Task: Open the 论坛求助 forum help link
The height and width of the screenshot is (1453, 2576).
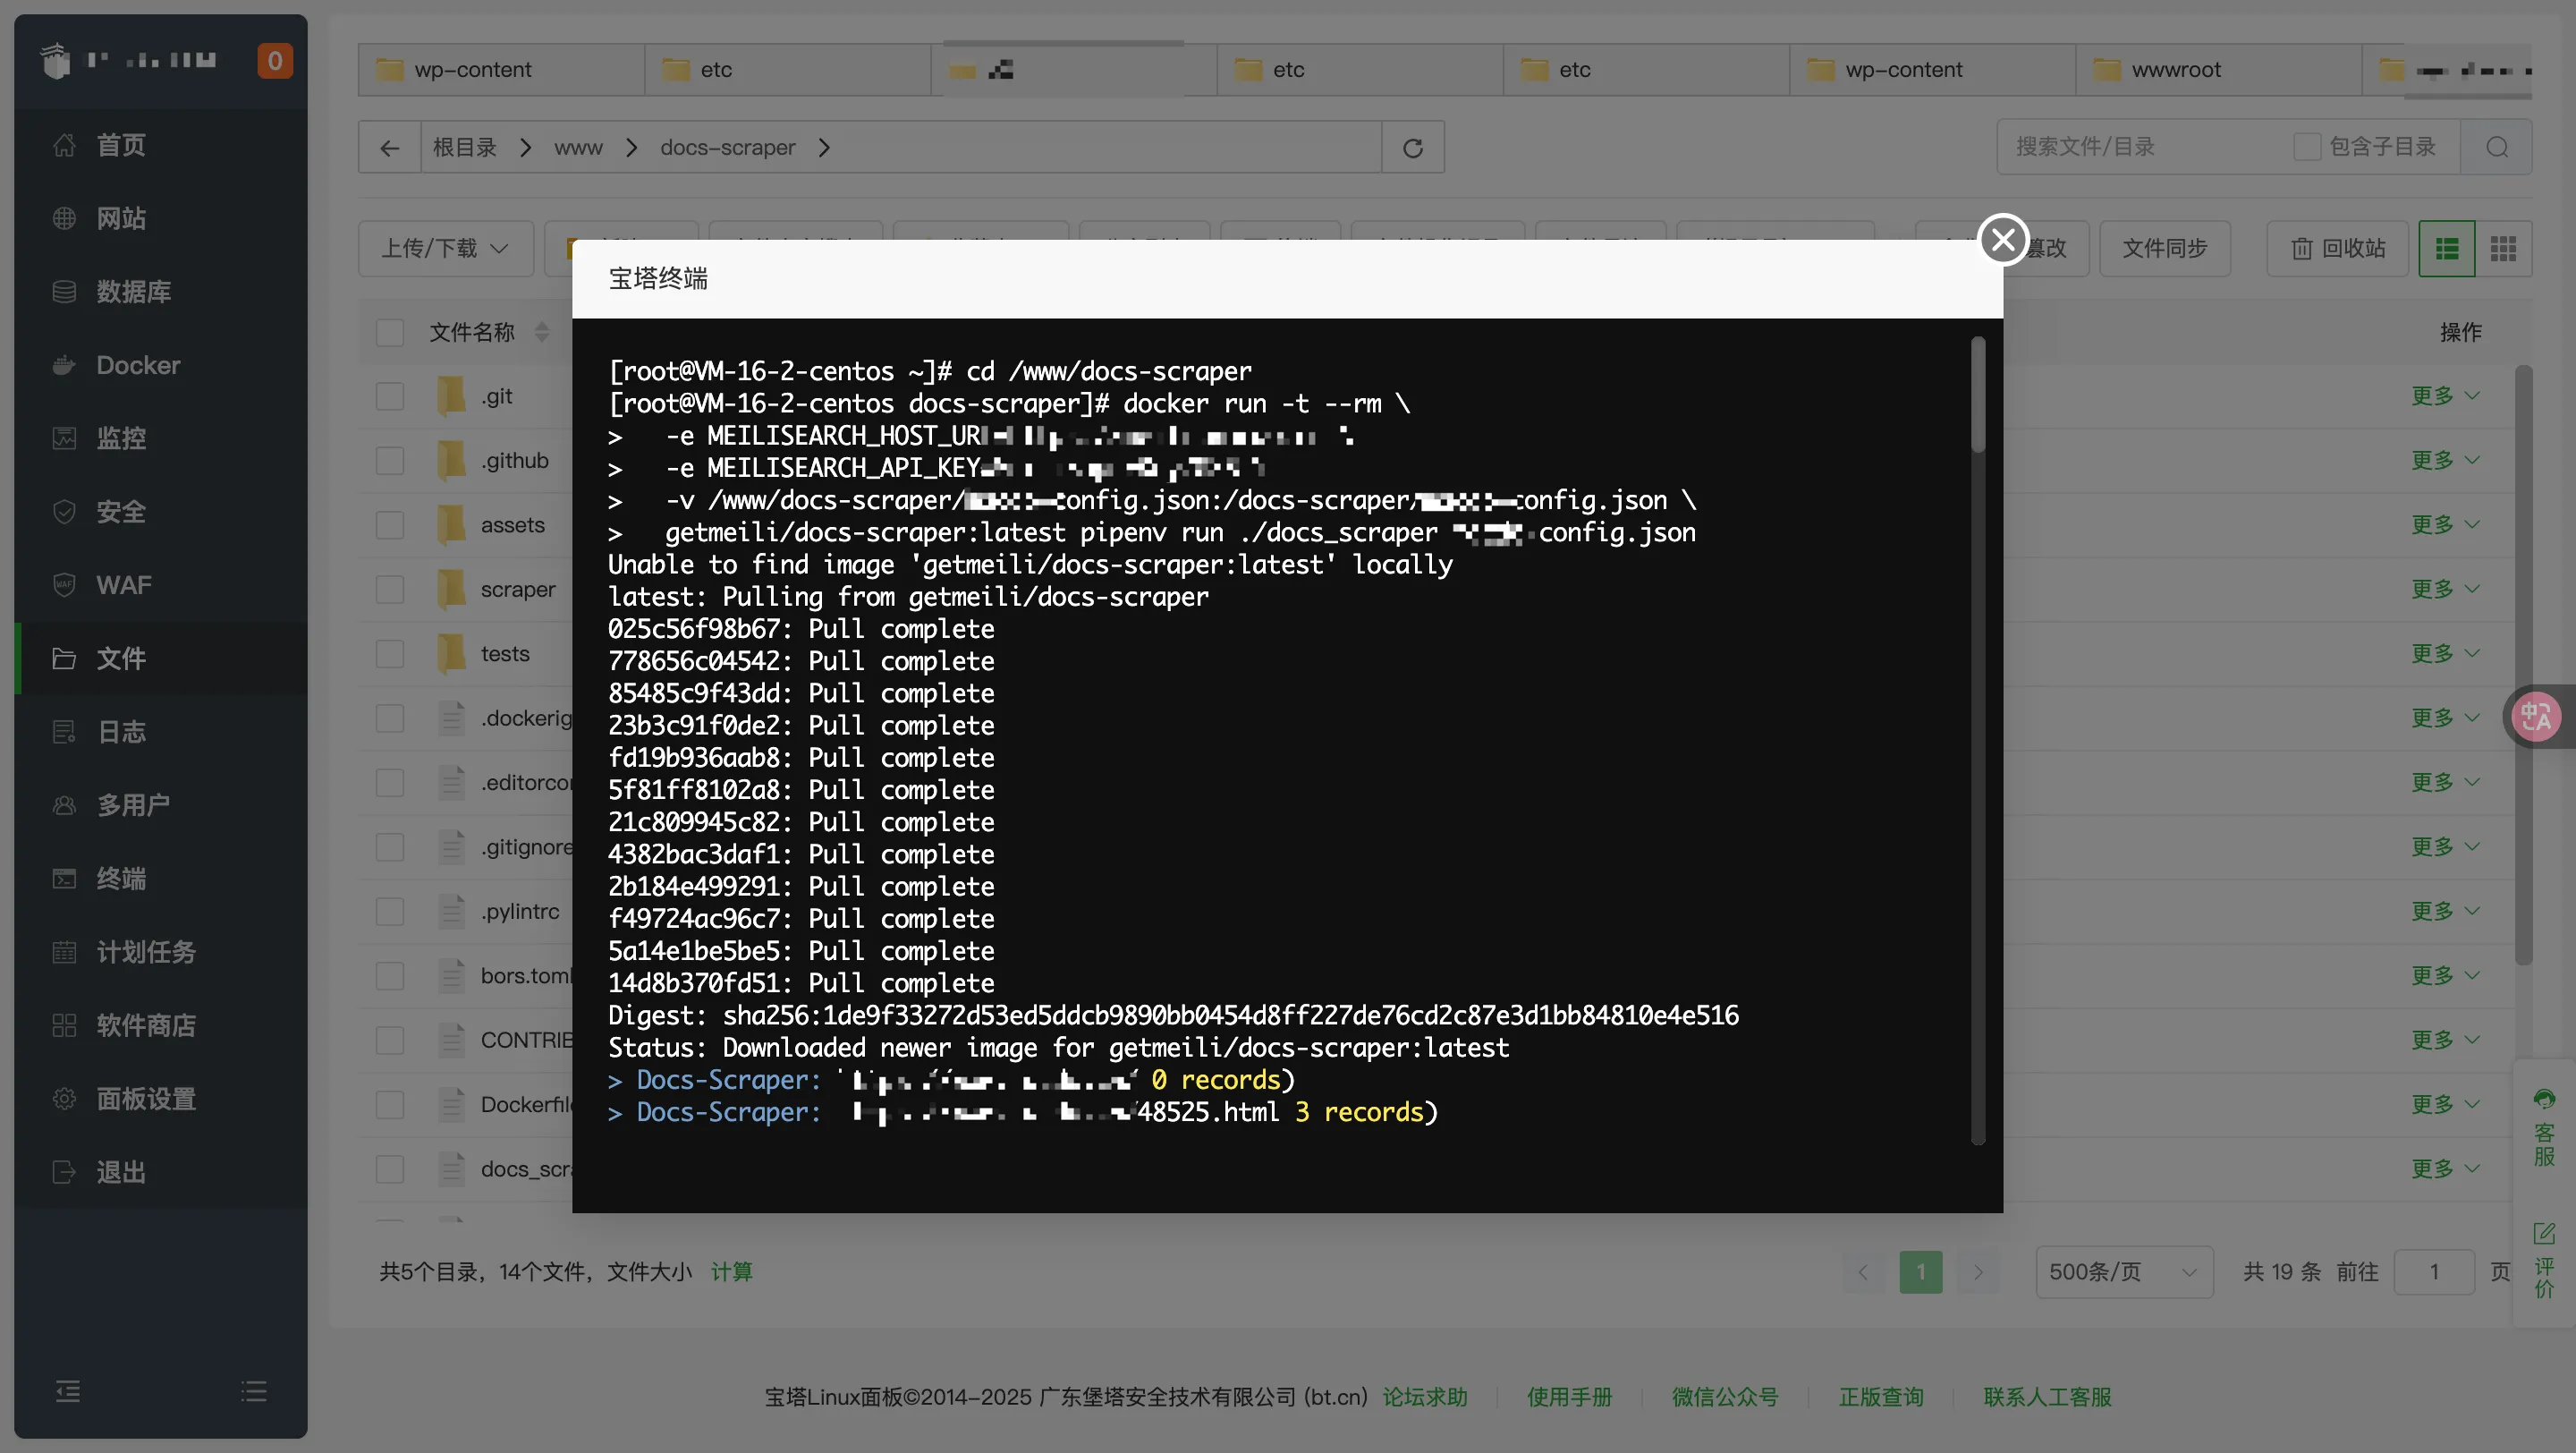Action: pos(1425,1397)
